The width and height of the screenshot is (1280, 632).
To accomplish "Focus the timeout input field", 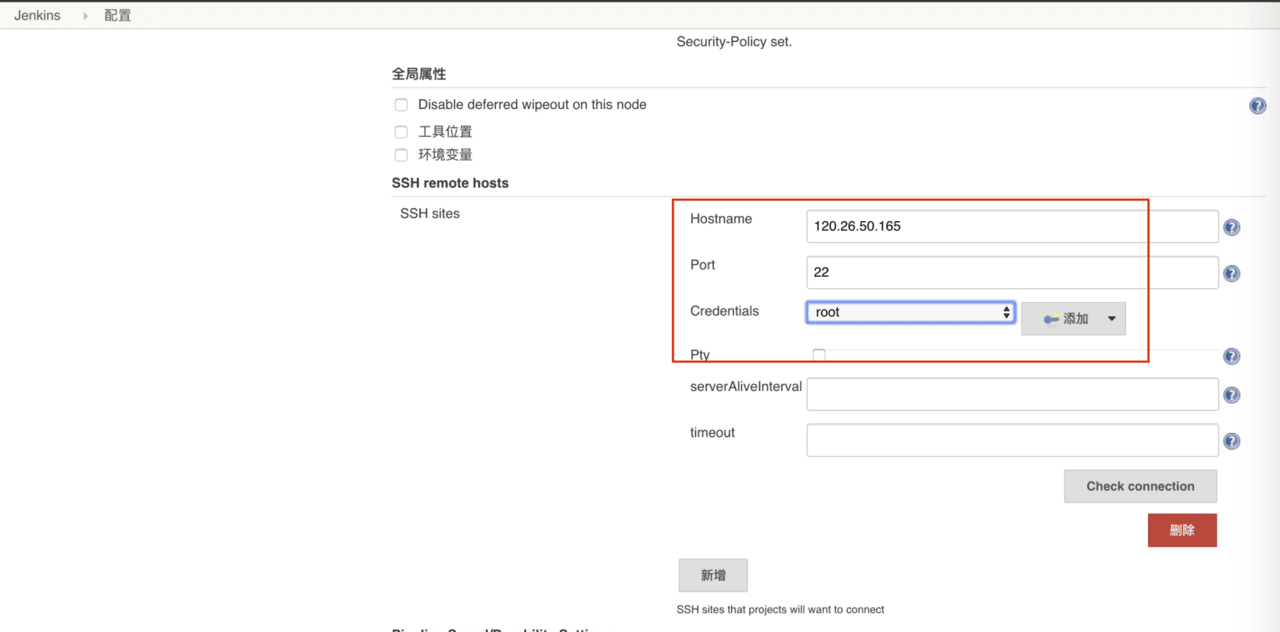I will pyautogui.click(x=1012, y=440).
